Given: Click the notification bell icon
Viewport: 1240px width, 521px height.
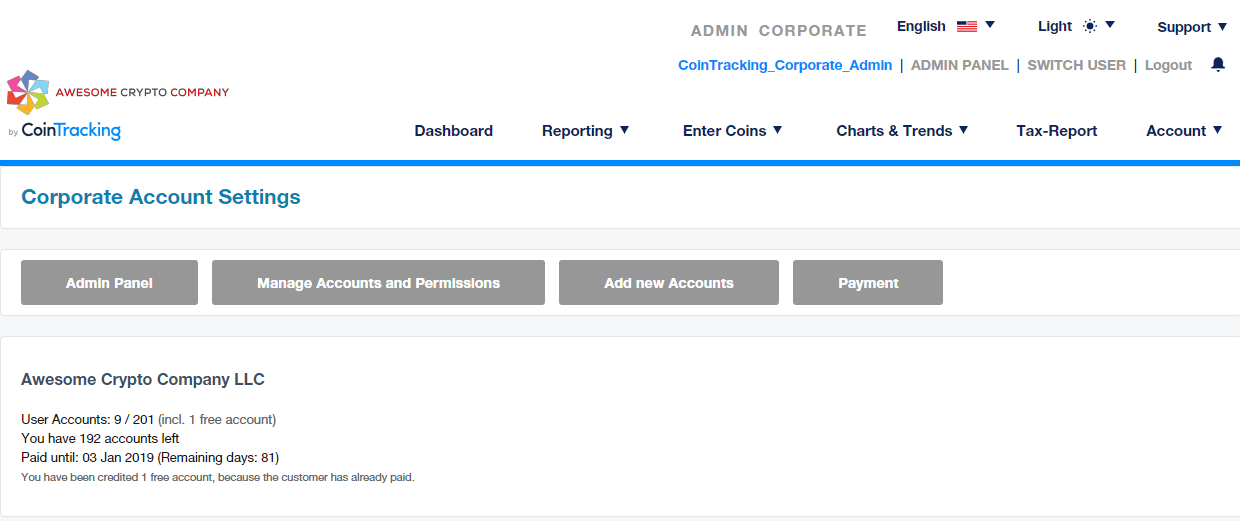Looking at the screenshot, I should tap(1217, 64).
